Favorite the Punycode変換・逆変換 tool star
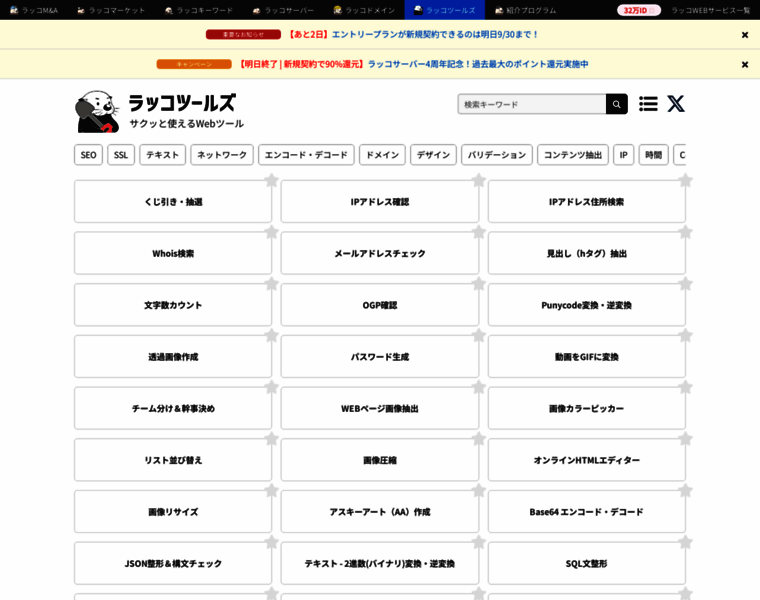The height and width of the screenshot is (600, 760). pyautogui.click(x=685, y=284)
